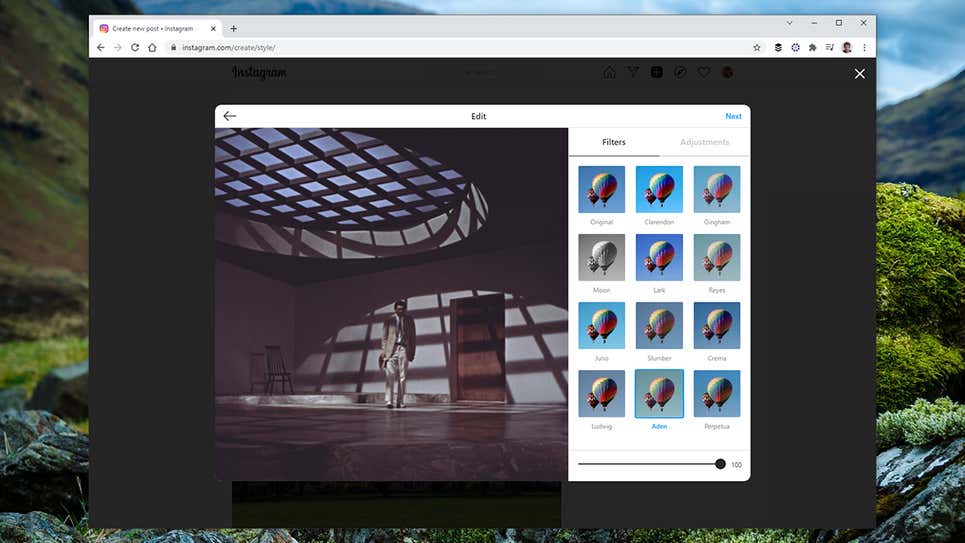Apply the Juno filter
Image resolution: width=965 pixels, height=543 pixels.
[601, 325]
